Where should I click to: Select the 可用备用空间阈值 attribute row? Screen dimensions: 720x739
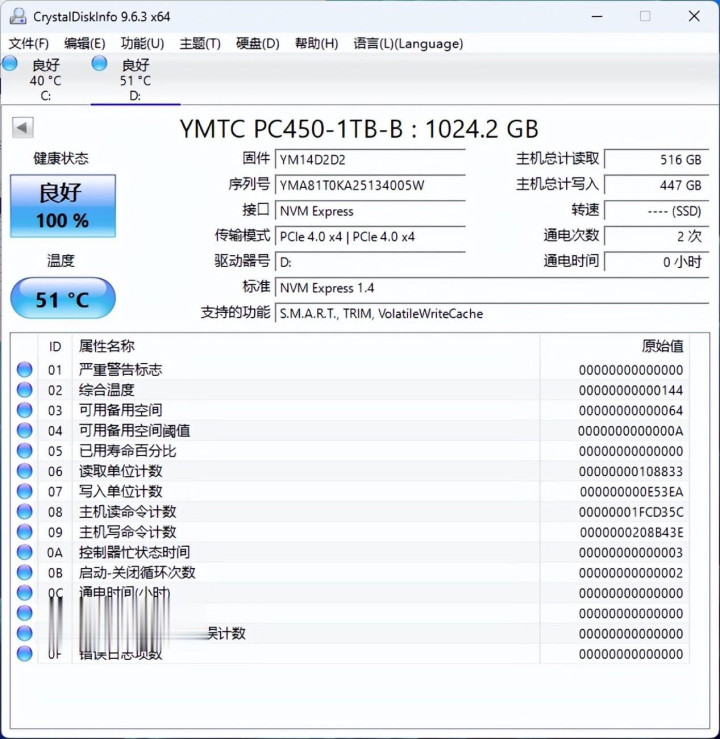tap(350, 430)
